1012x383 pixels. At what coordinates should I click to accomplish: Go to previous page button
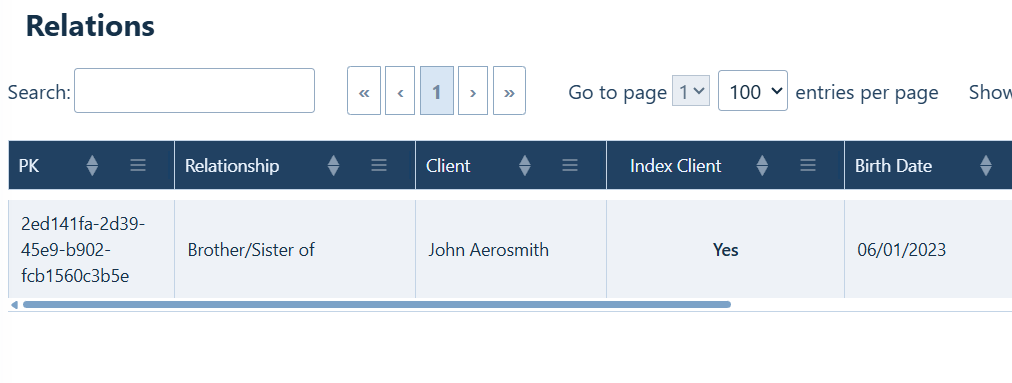[400, 90]
